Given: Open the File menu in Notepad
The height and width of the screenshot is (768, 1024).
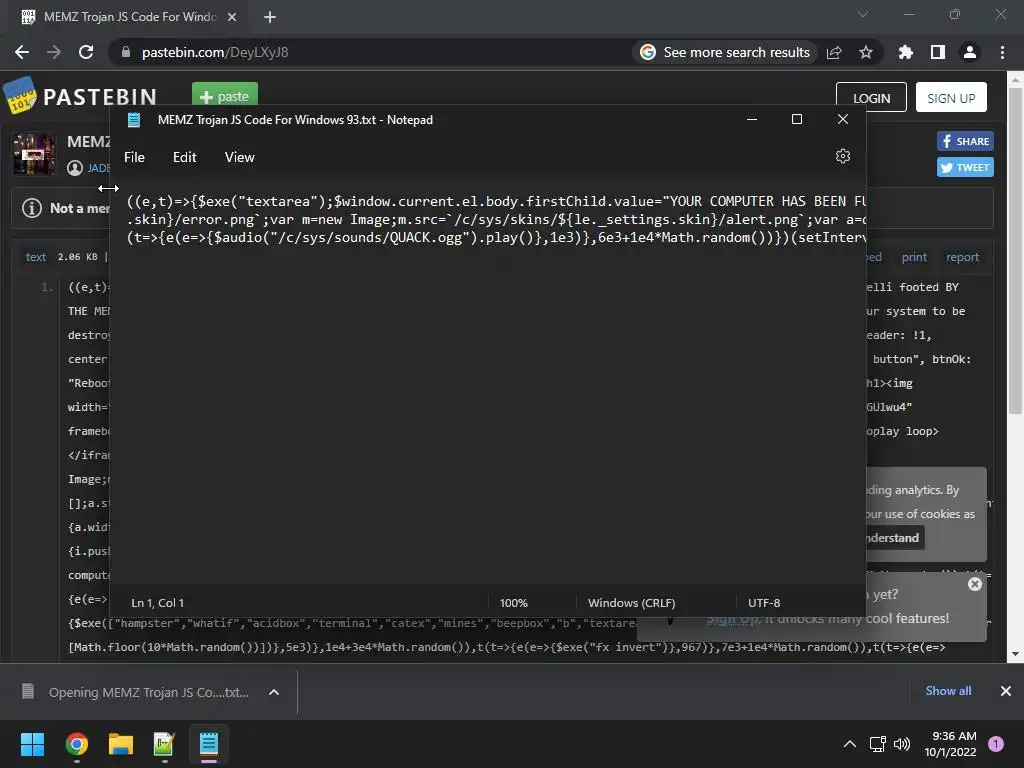Looking at the screenshot, I should pyautogui.click(x=135, y=157).
